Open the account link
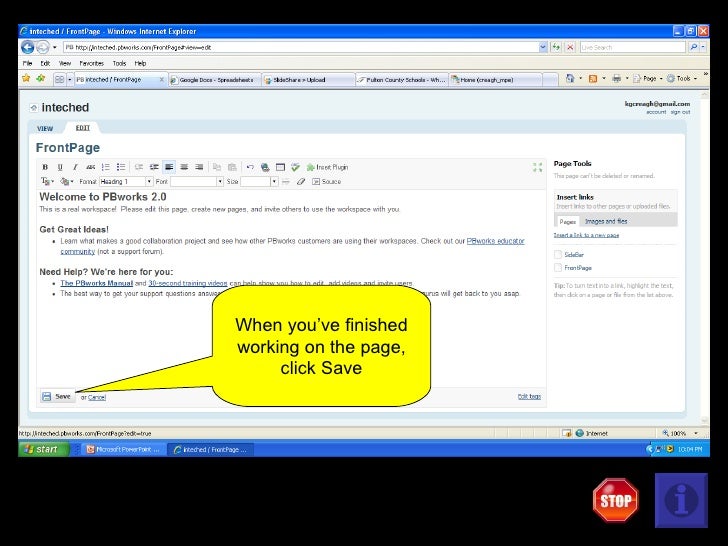This screenshot has height=546, width=728. coord(656,112)
